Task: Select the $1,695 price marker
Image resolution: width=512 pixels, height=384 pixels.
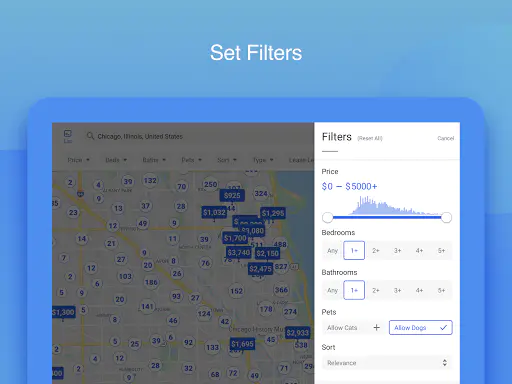Action: (242, 344)
